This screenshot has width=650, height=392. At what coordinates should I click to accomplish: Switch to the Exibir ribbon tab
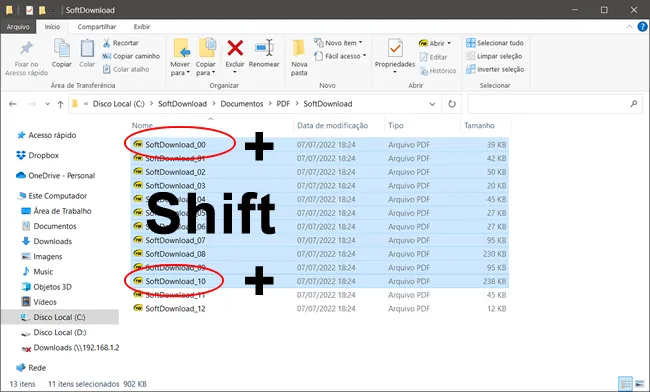(x=142, y=27)
